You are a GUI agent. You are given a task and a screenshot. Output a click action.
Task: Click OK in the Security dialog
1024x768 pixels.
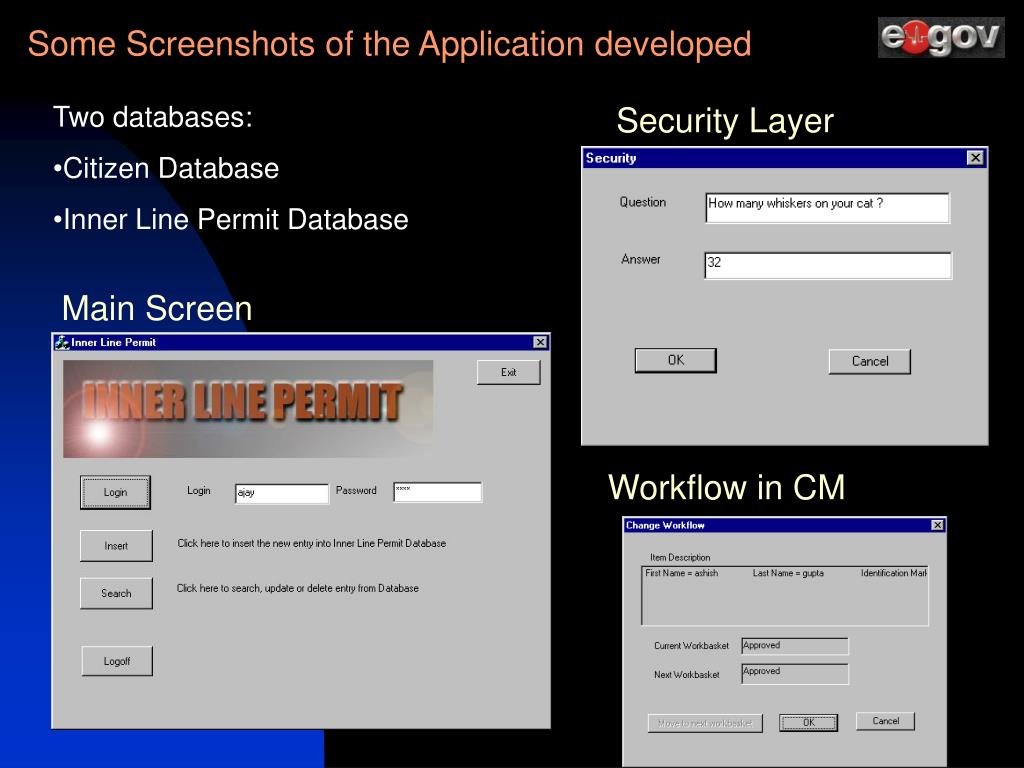point(676,360)
